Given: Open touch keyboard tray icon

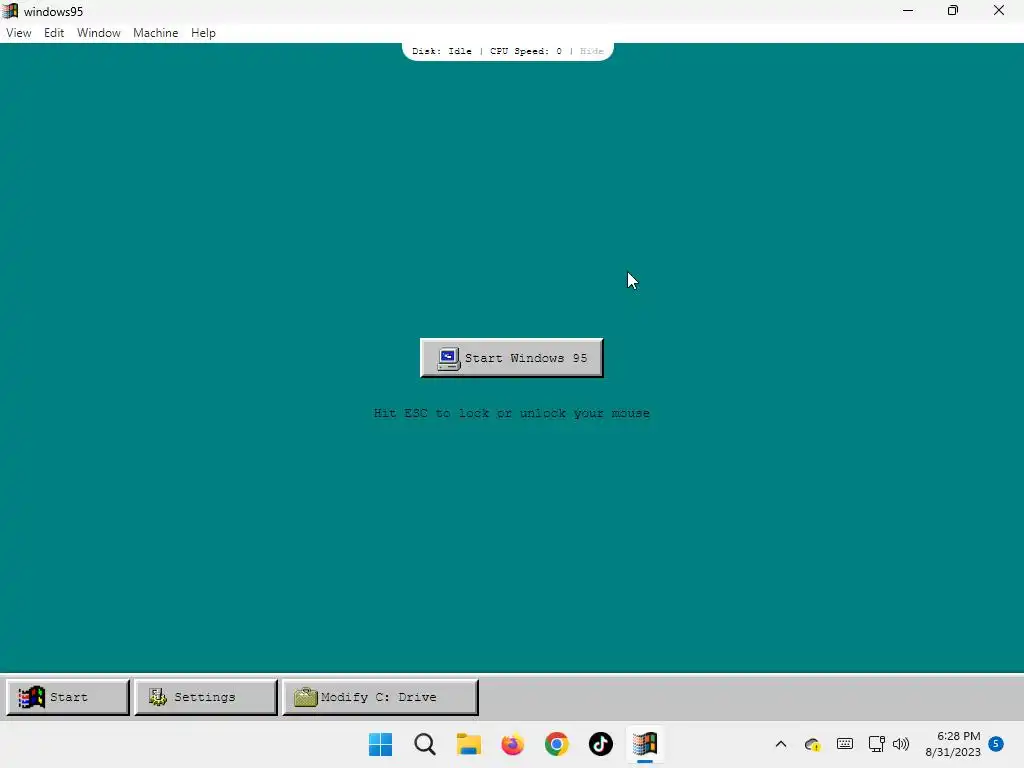Looking at the screenshot, I should [x=844, y=744].
